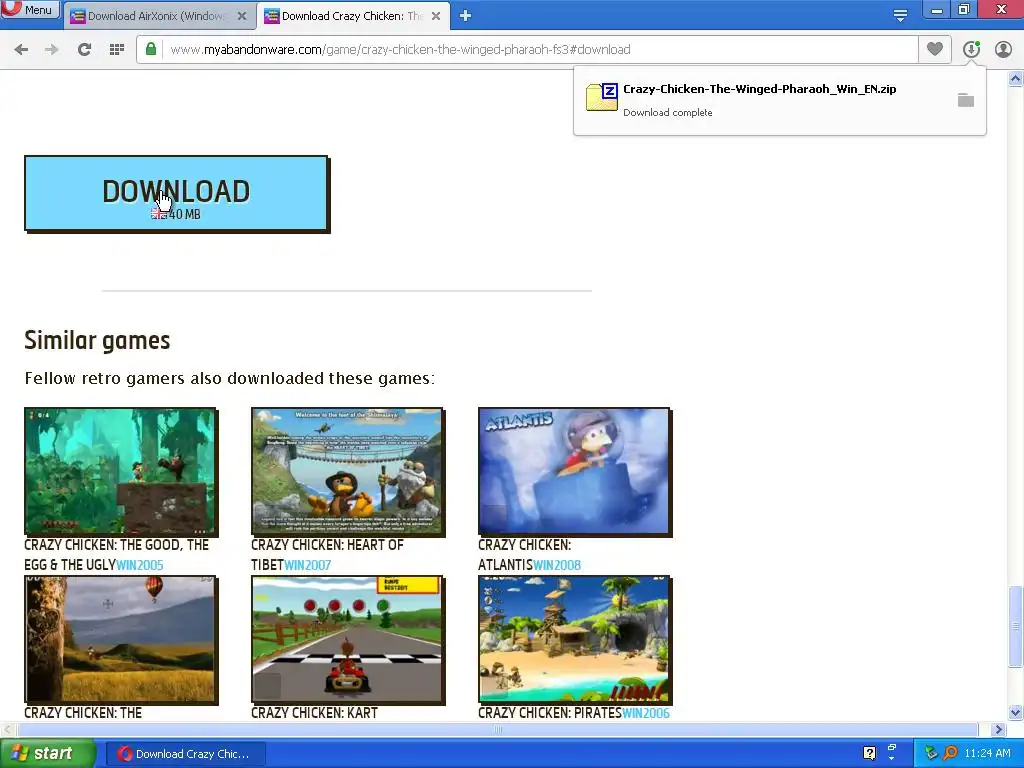Screen dimensions: 1024x768
Task: Open the tab list menu icon
Action: pyautogui.click(x=900, y=15)
